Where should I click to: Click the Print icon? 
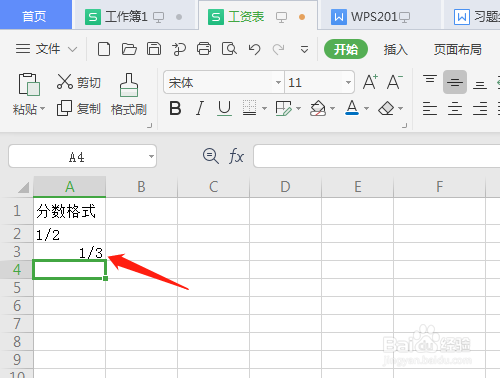click(x=204, y=49)
